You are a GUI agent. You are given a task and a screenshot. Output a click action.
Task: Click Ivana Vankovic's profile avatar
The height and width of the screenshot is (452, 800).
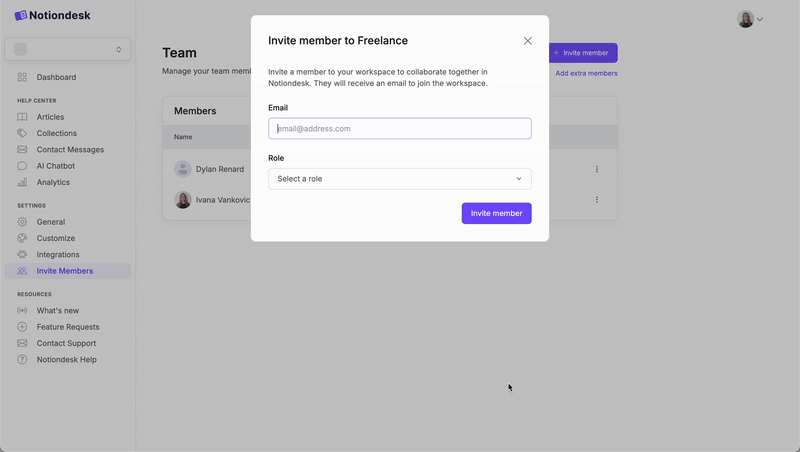pos(183,200)
